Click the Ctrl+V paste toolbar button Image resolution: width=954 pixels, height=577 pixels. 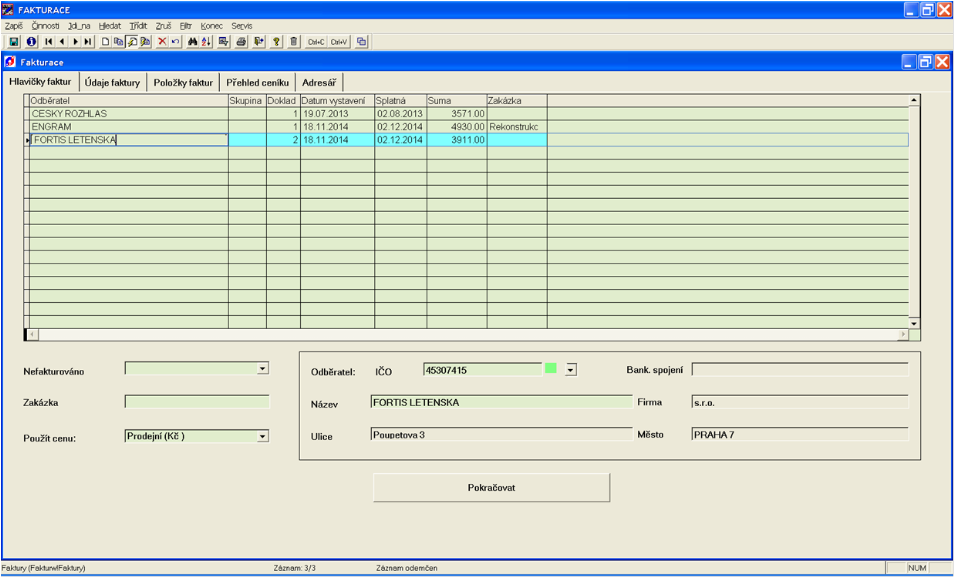point(339,41)
